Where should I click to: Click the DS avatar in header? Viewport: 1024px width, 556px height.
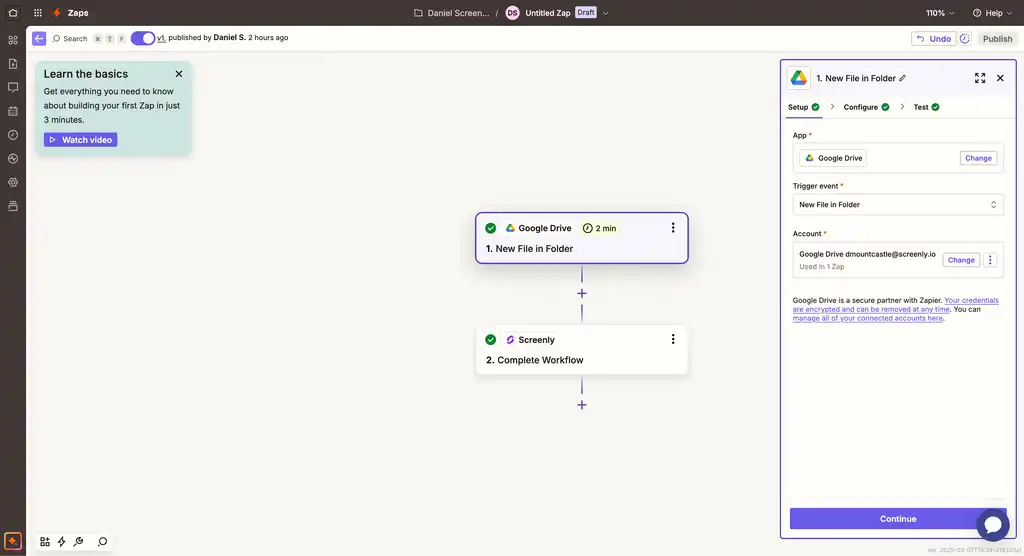(x=513, y=12)
